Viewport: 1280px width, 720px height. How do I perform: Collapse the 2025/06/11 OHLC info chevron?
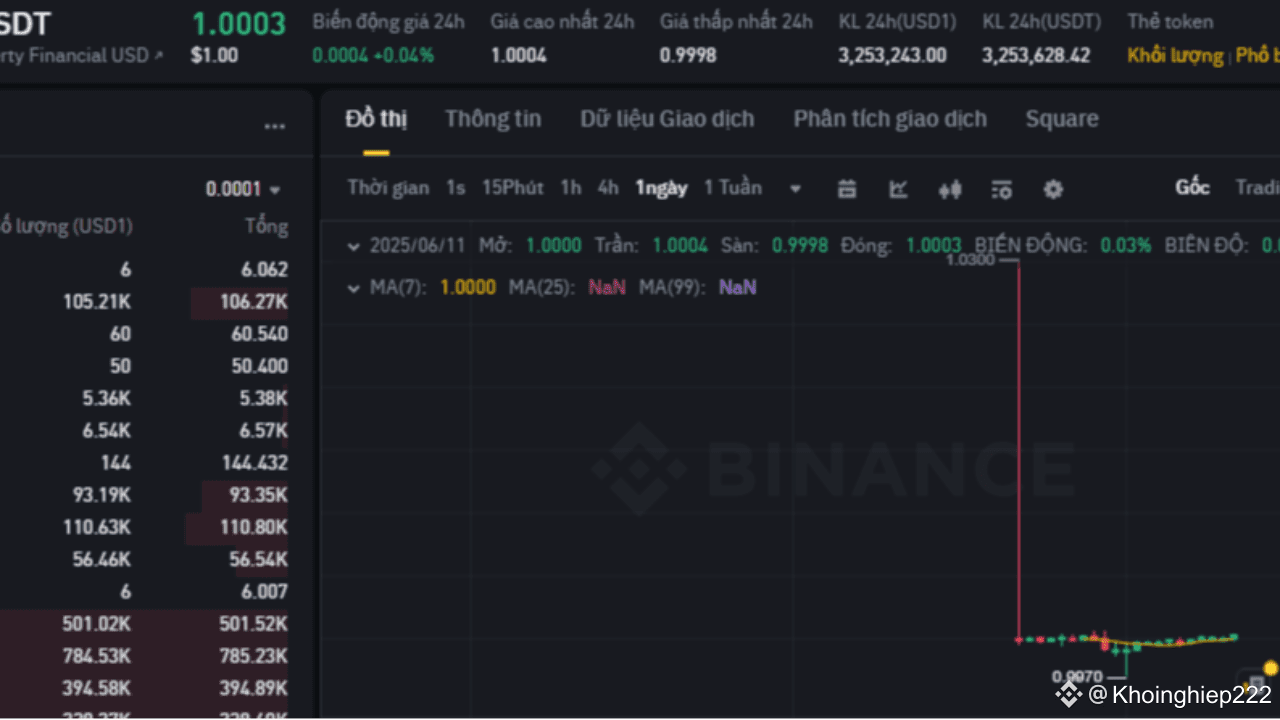pyautogui.click(x=353, y=245)
